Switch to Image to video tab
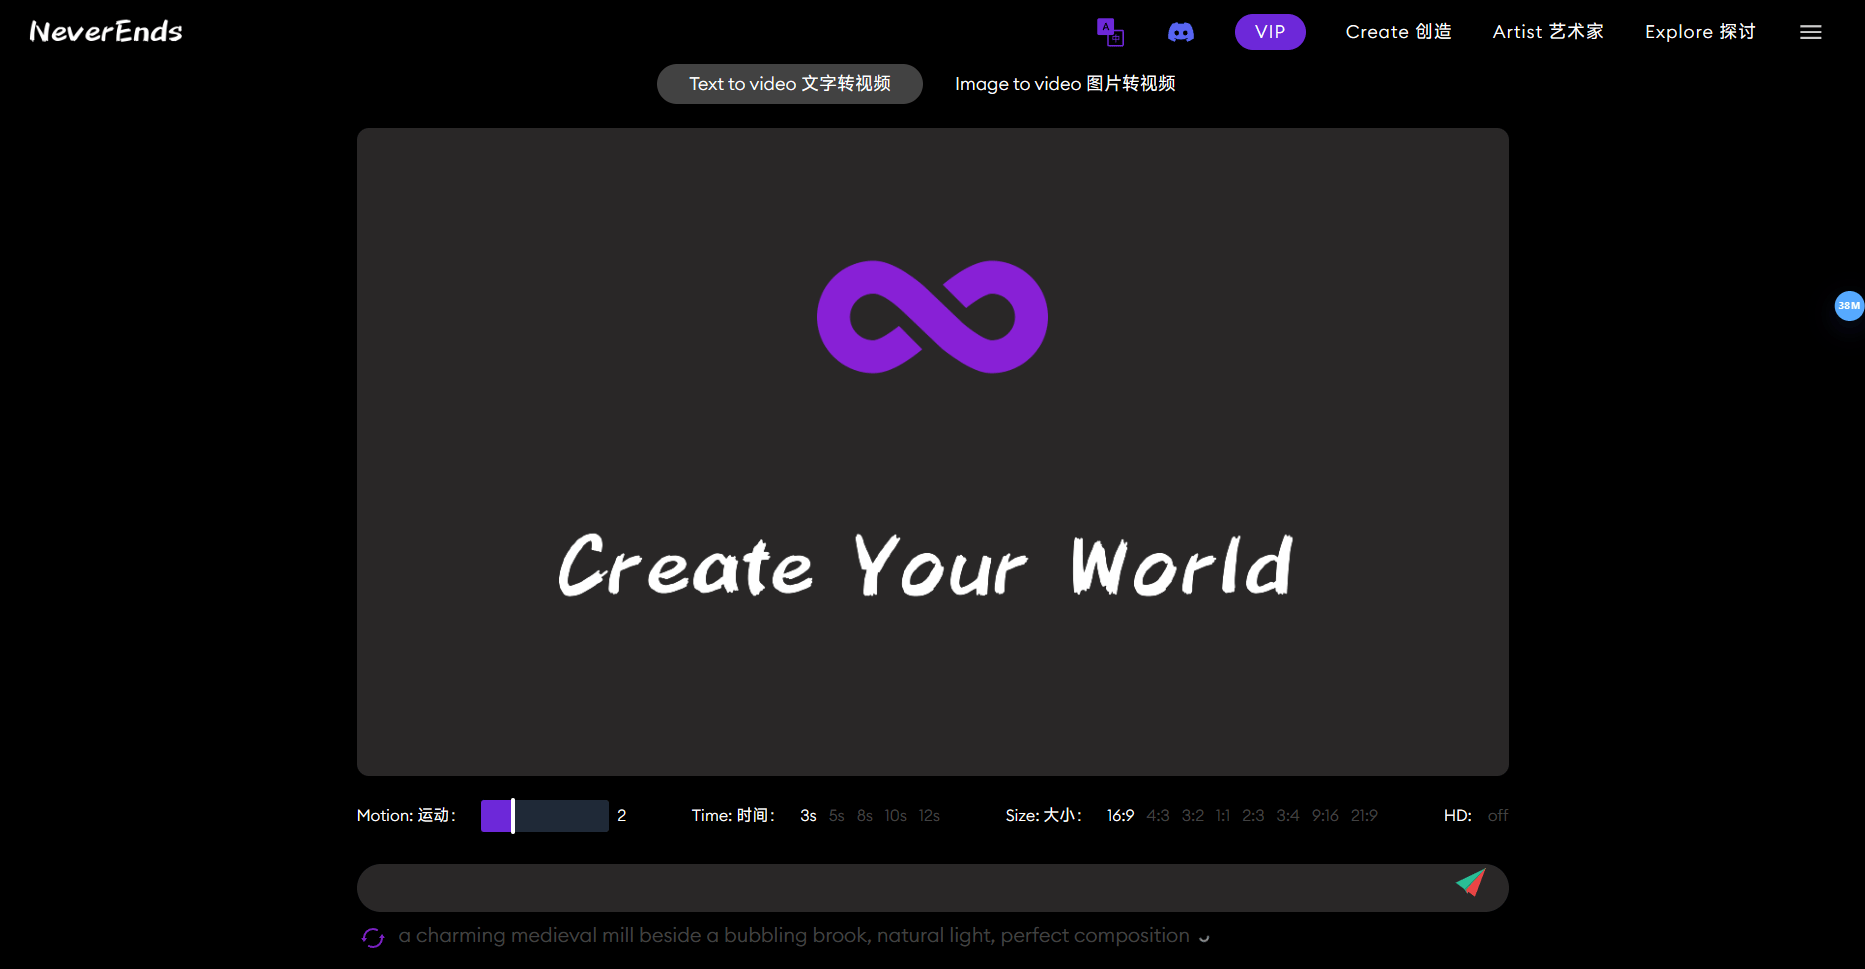Image resolution: width=1865 pixels, height=969 pixels. tap(1064, 84)
